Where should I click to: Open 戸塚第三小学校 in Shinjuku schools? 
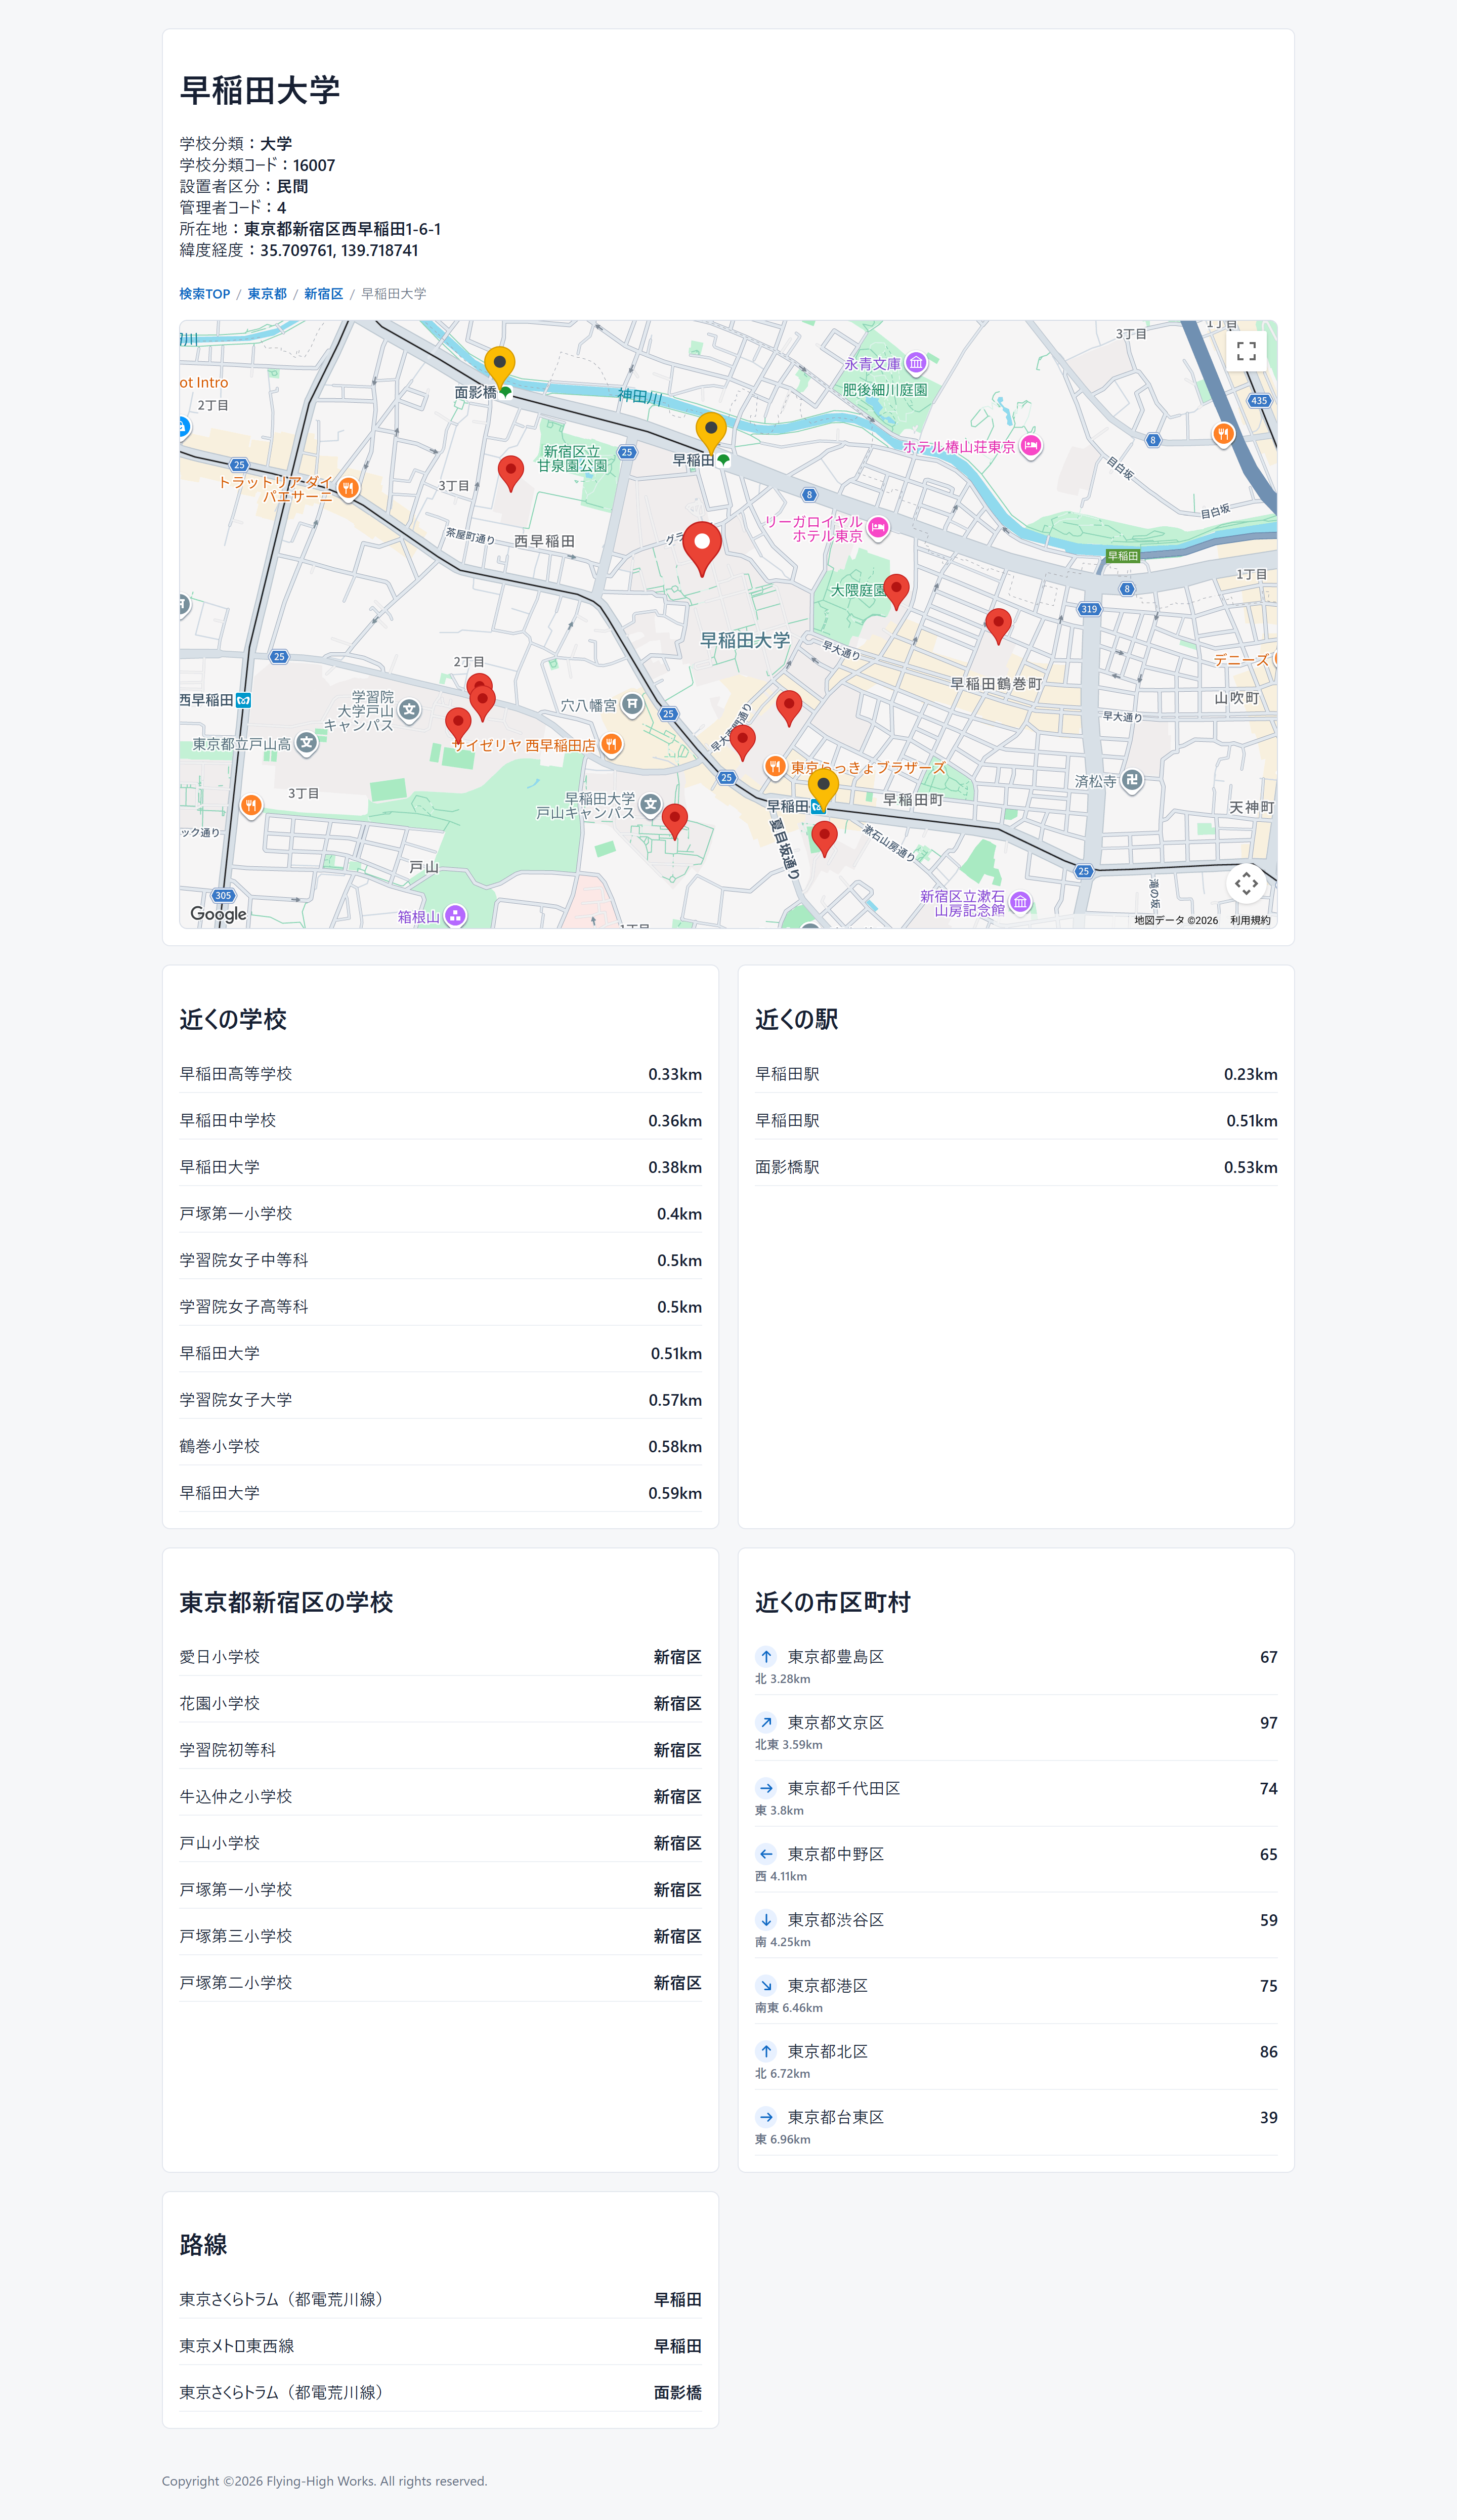pos(441,1936)
